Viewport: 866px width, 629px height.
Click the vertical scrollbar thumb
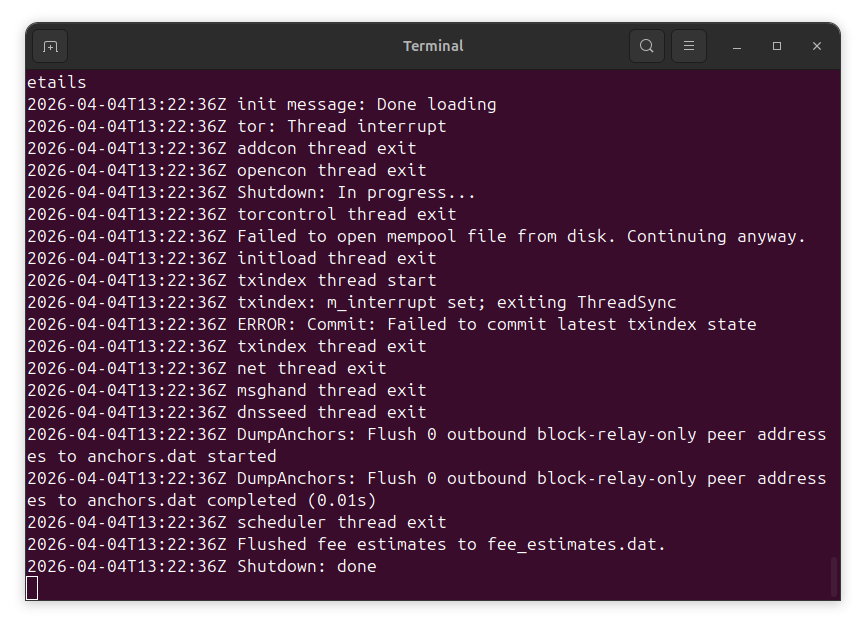pyautogui.click(x=834, y=576)
